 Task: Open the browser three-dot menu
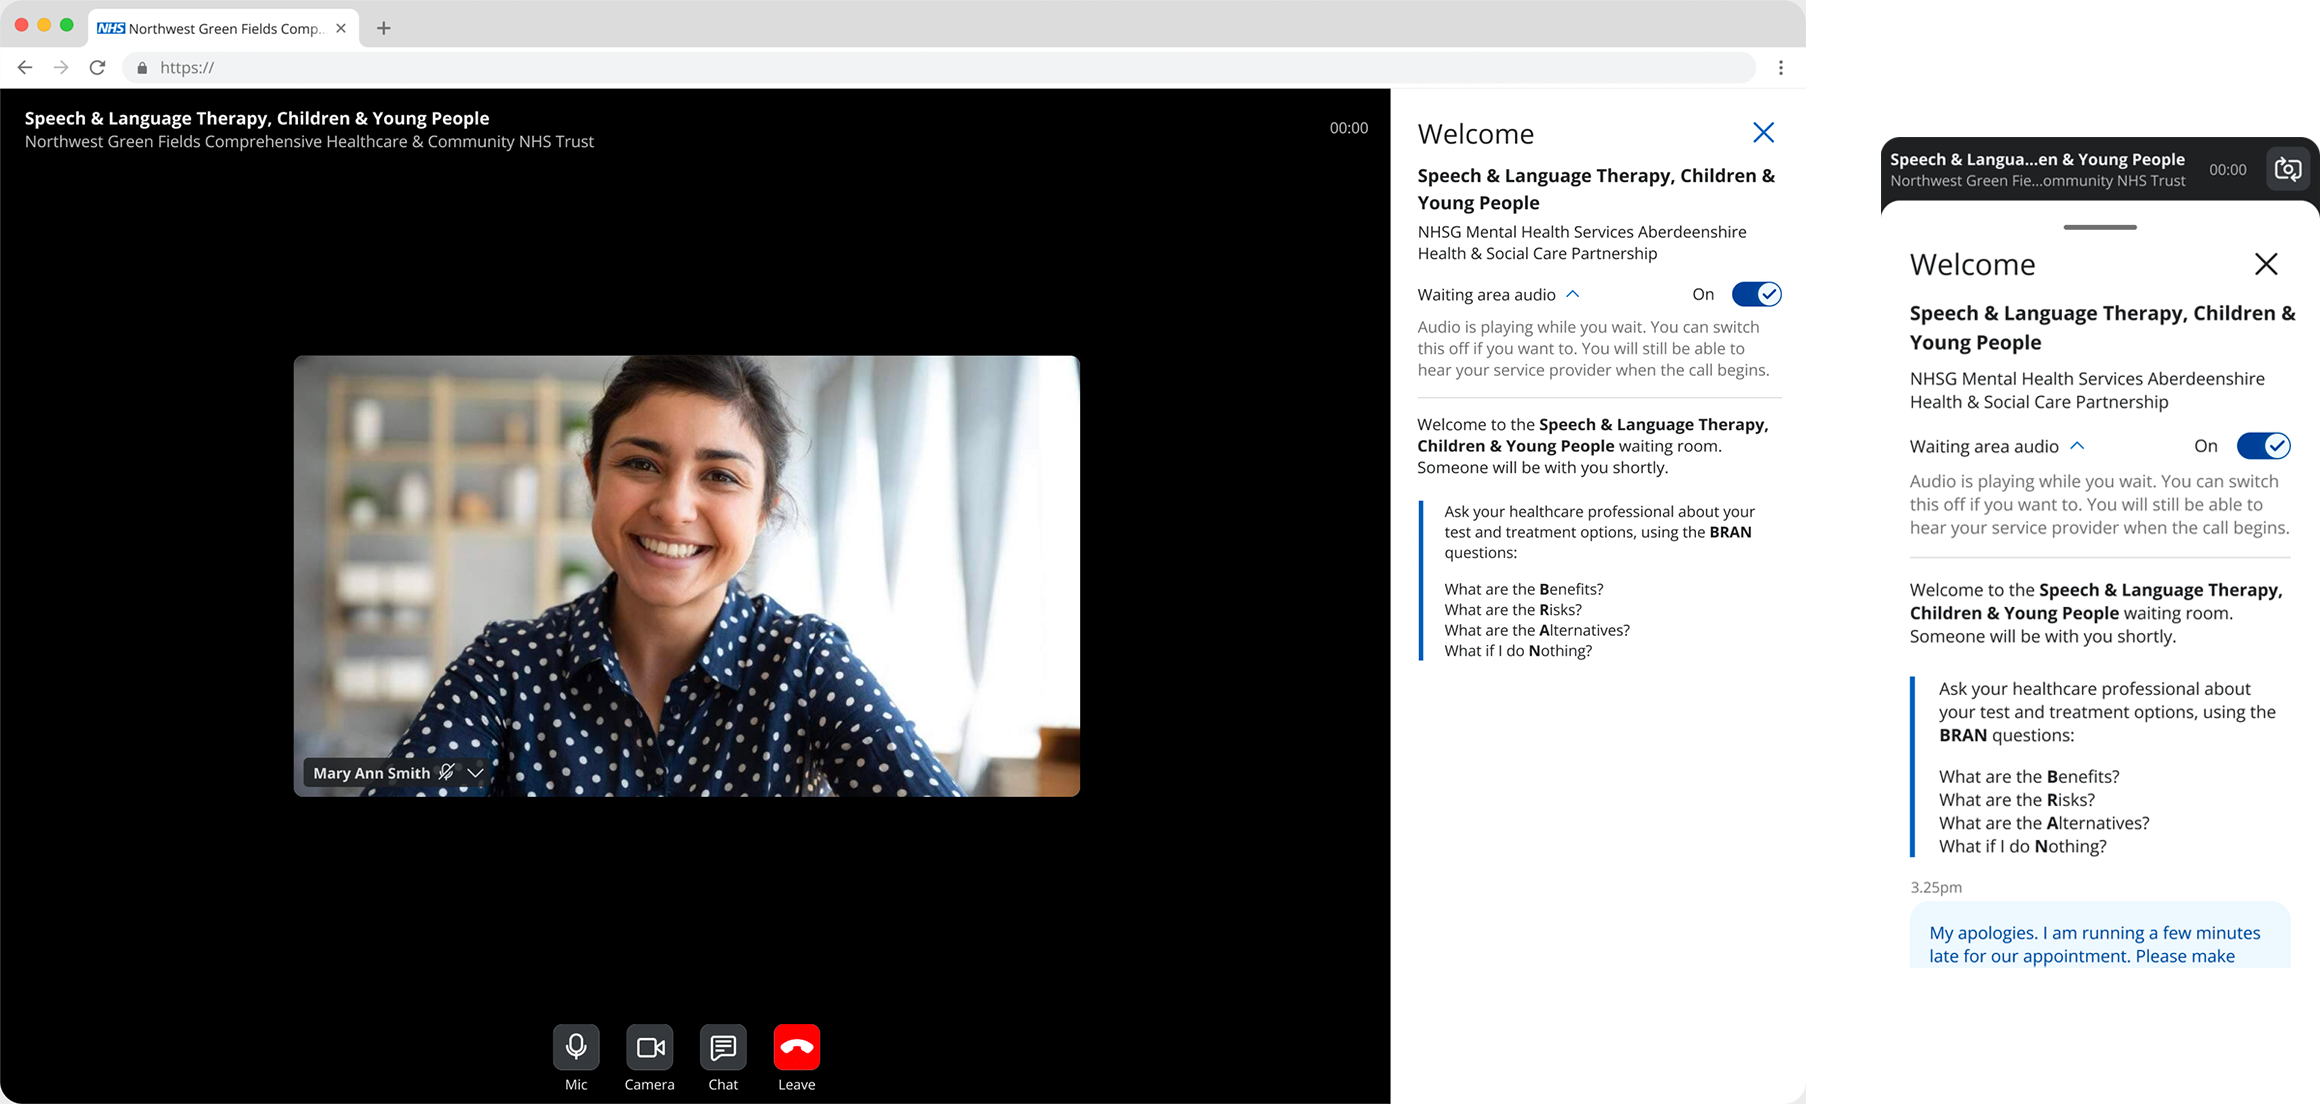(1780, 68)
